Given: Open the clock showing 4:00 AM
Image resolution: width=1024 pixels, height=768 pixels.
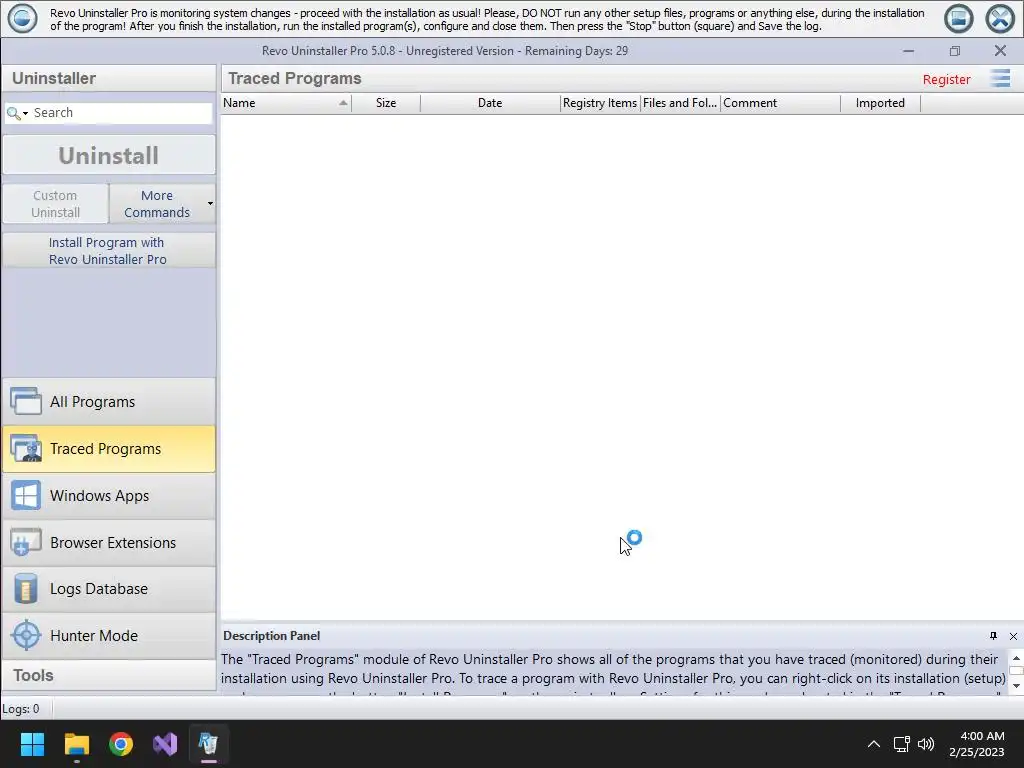Looking at the screenshot, I should (x=976, y=744).
